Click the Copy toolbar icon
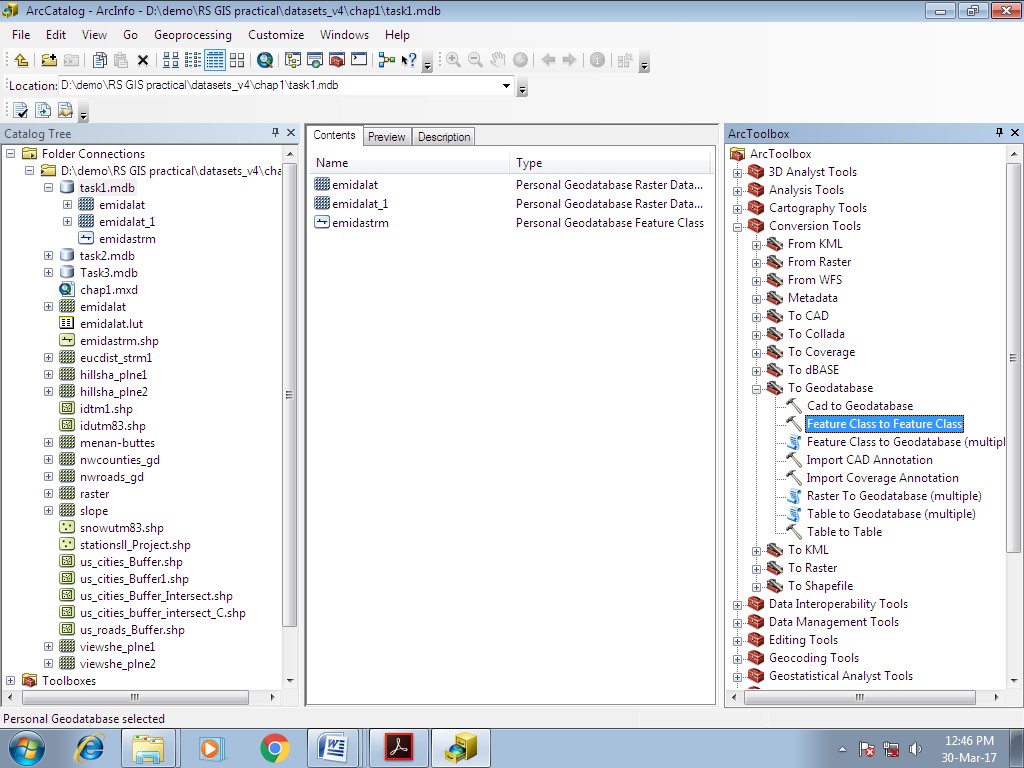The height and width of the screenshot is (768, 1024). pyautogui.click(x=99, y=60)
